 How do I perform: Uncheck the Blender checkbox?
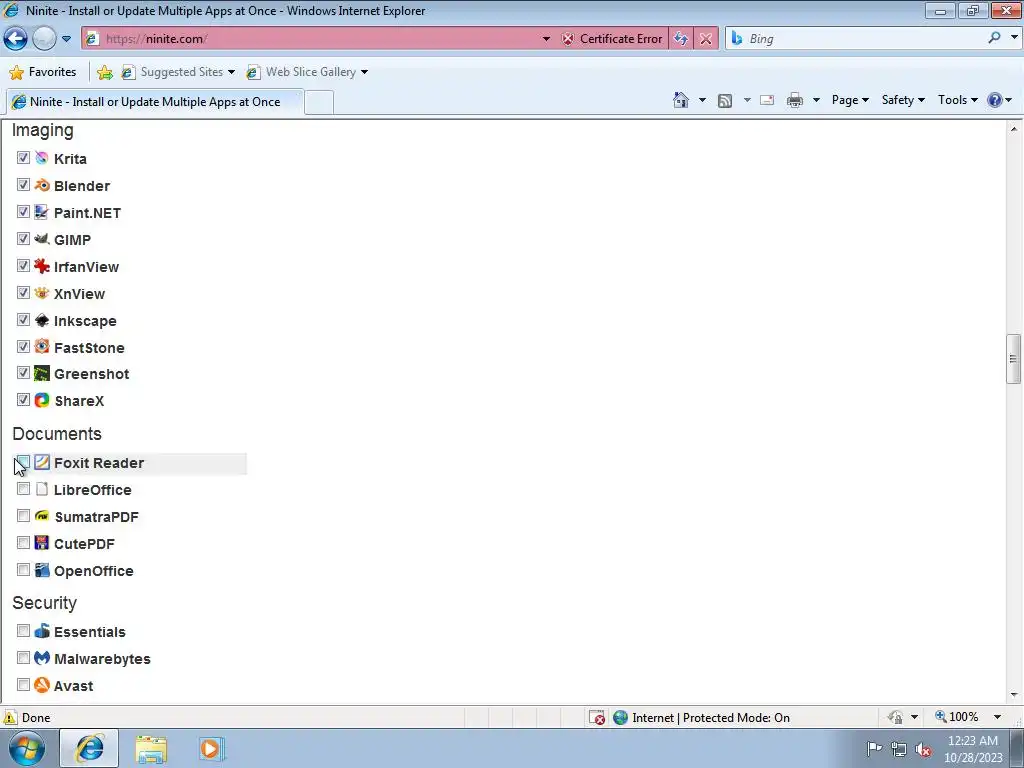point(24,185)
